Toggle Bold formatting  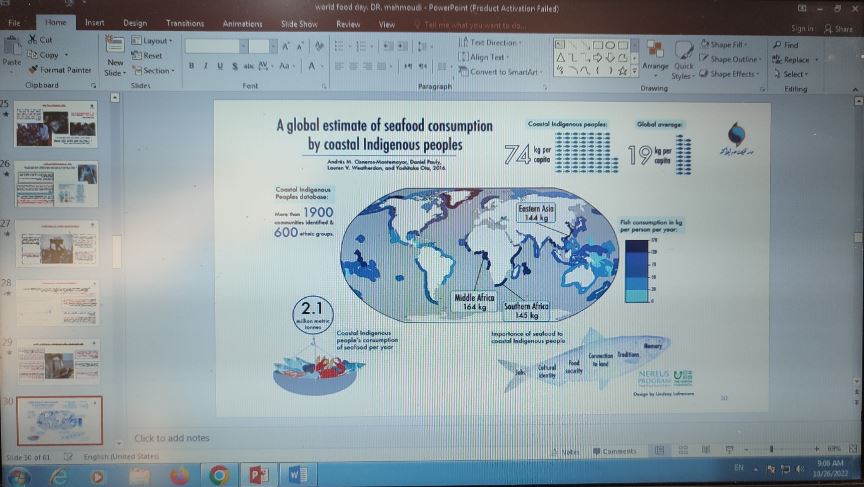[191, 66]
